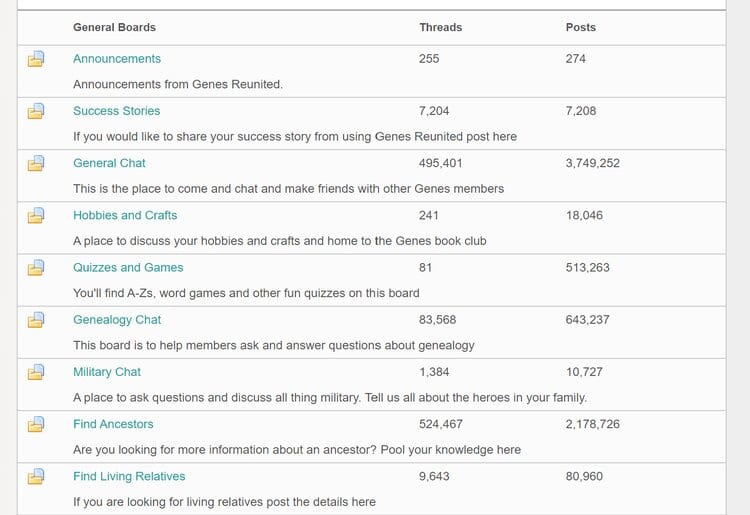
Task: Click the Posts column header
Action: (581, 27)
